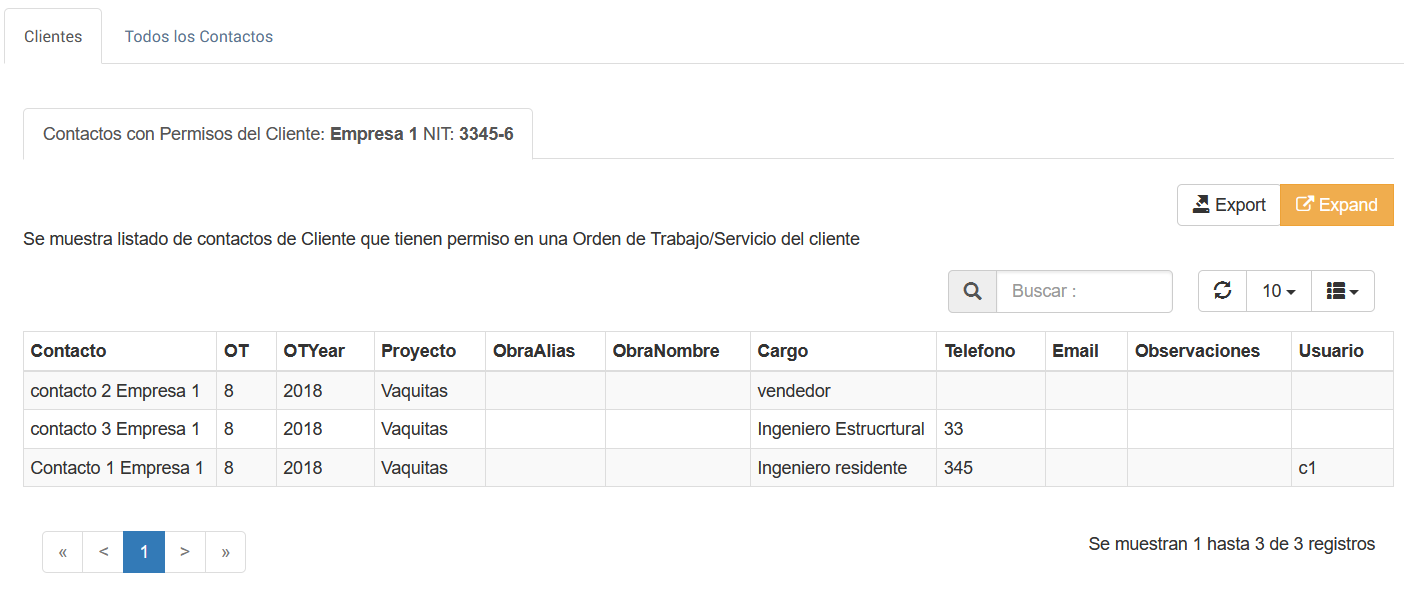Click the refresh table icon
Image resolution: width=1404 pixels, height=594 pixels.
pyautogui.click(x=1222, y=291)
